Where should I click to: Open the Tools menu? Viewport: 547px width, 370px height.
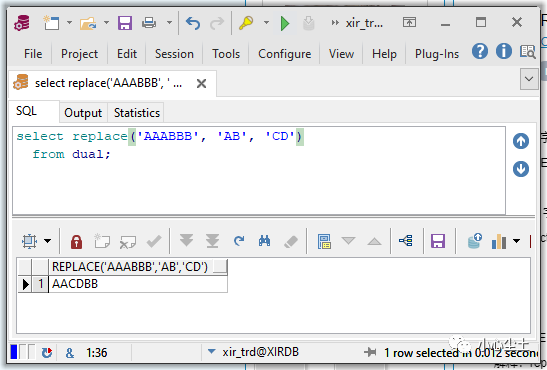(226, 54)
